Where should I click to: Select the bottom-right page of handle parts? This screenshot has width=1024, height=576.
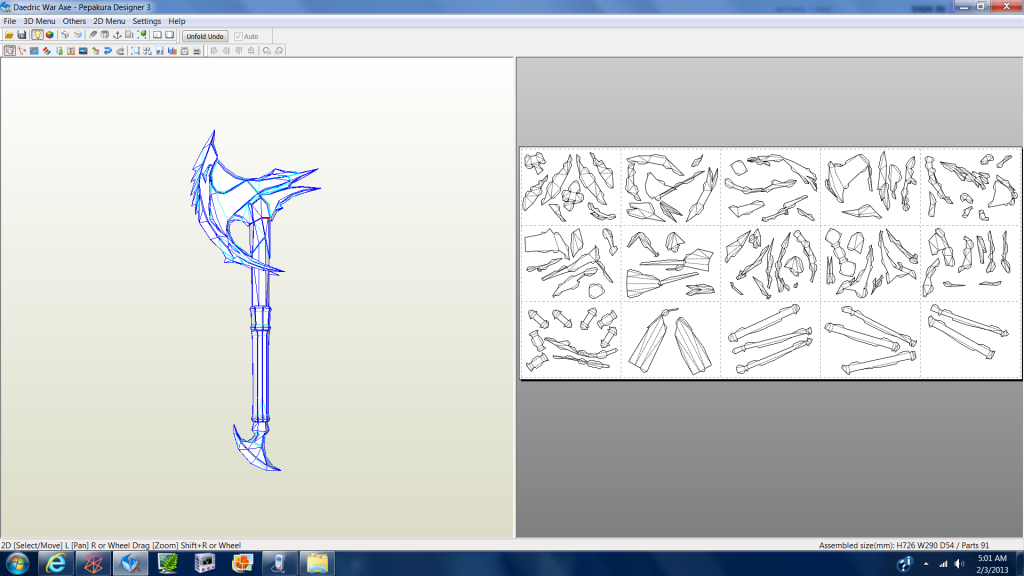coord(970,340)
